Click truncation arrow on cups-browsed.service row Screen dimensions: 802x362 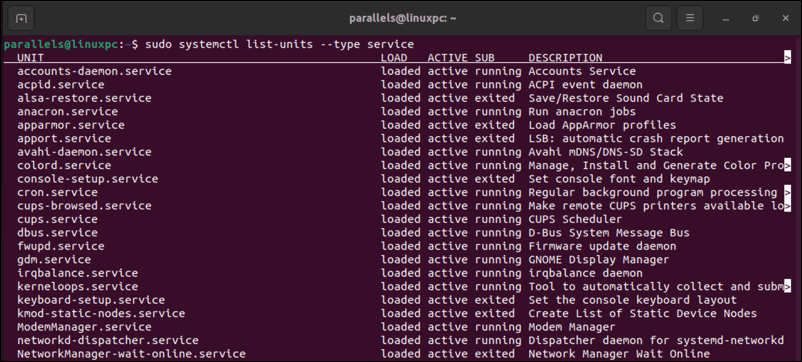tap(787, 206)
